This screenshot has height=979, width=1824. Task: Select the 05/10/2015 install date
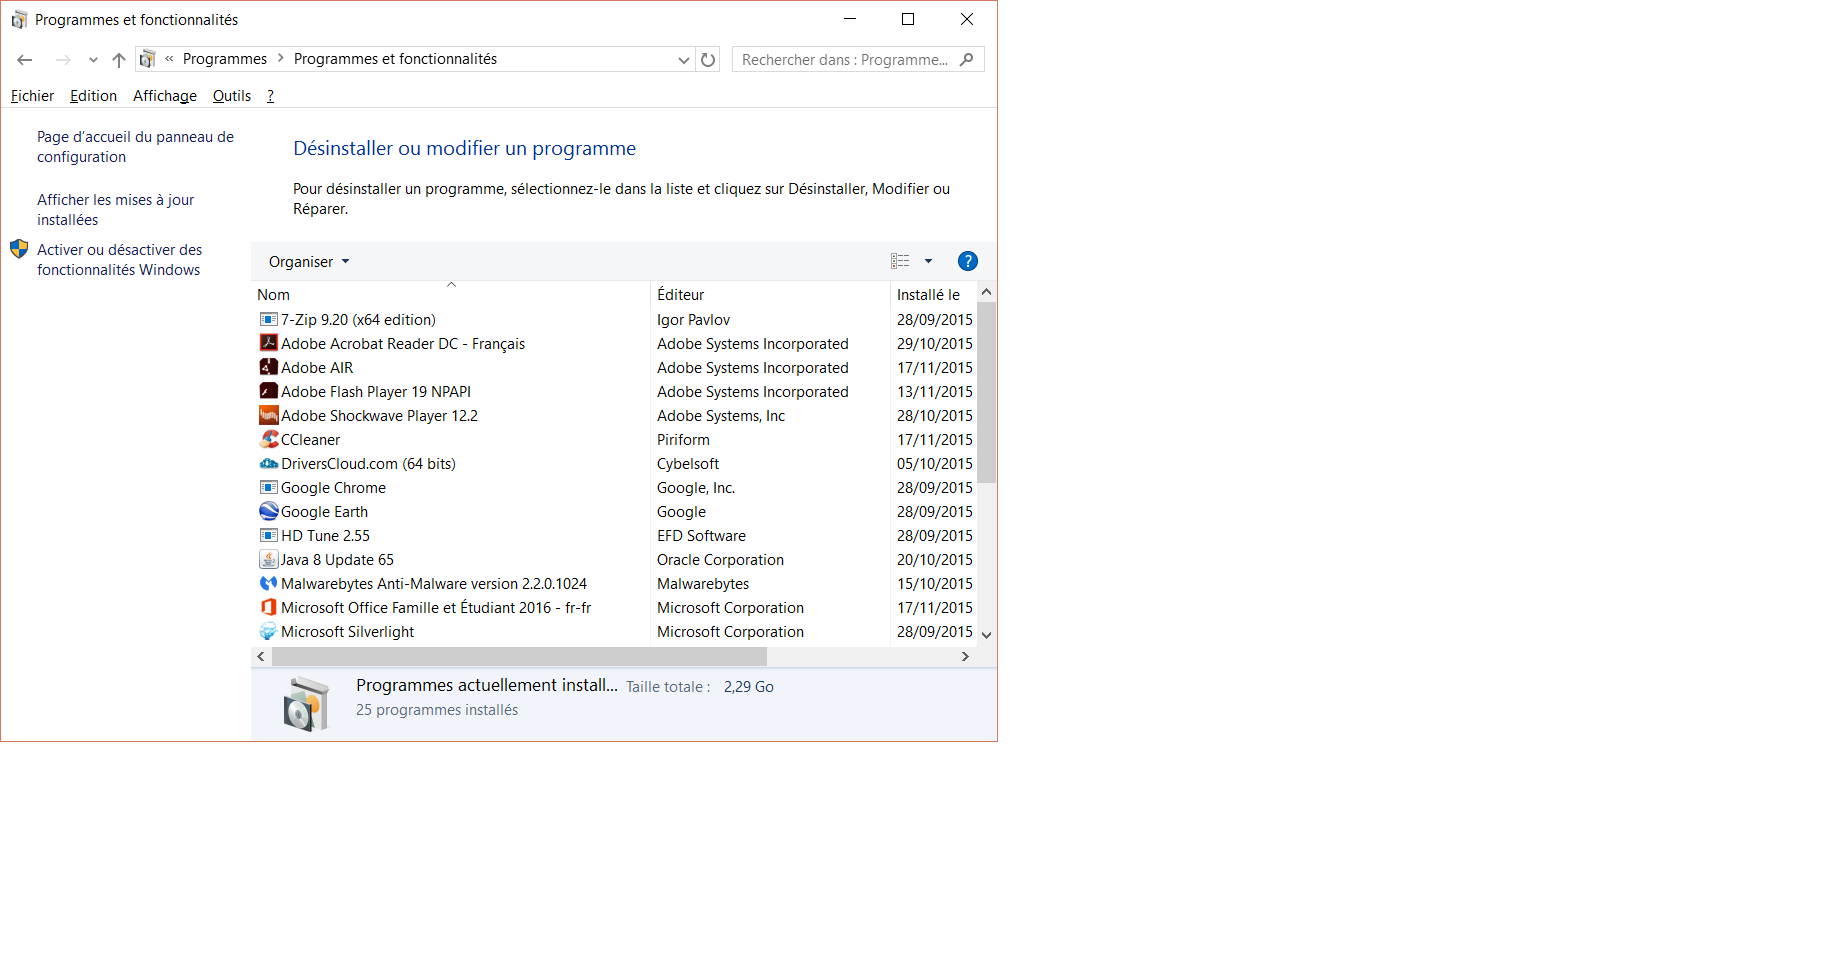[x=934, y=464]
